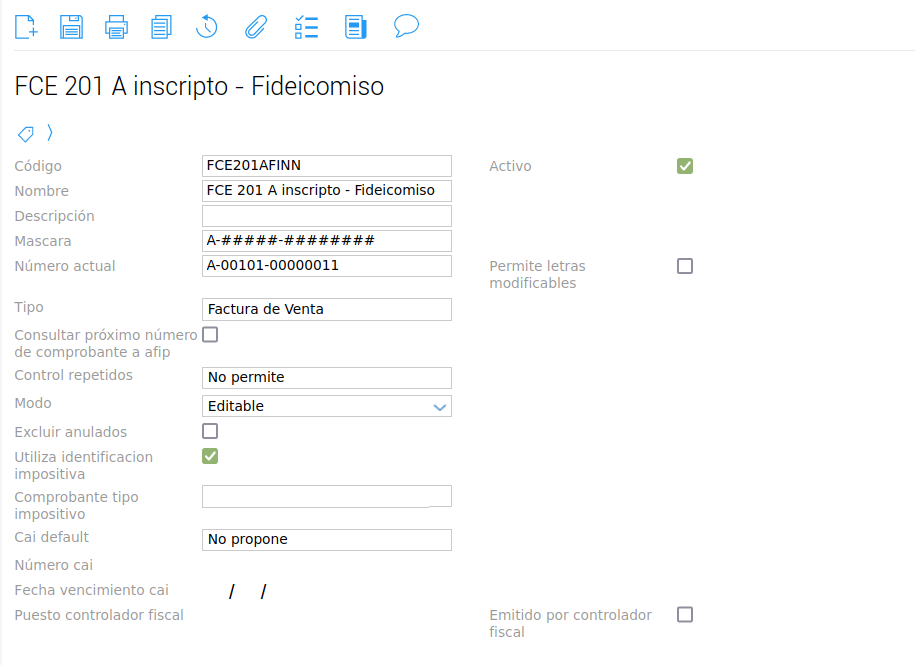Viewport: 915px width, 665px height.
Task: Click the Cai default field showing No propone
Action: coord(327,539)
